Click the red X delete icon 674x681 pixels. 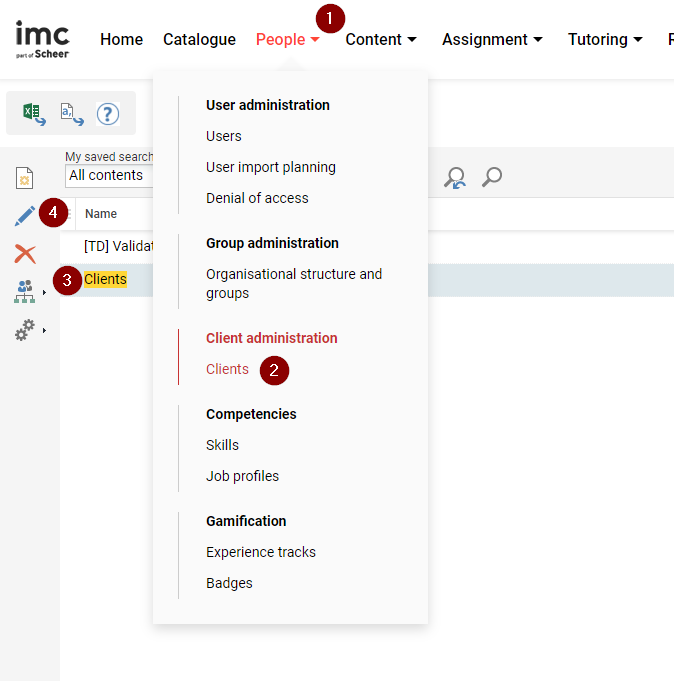(x=25, y=253)
